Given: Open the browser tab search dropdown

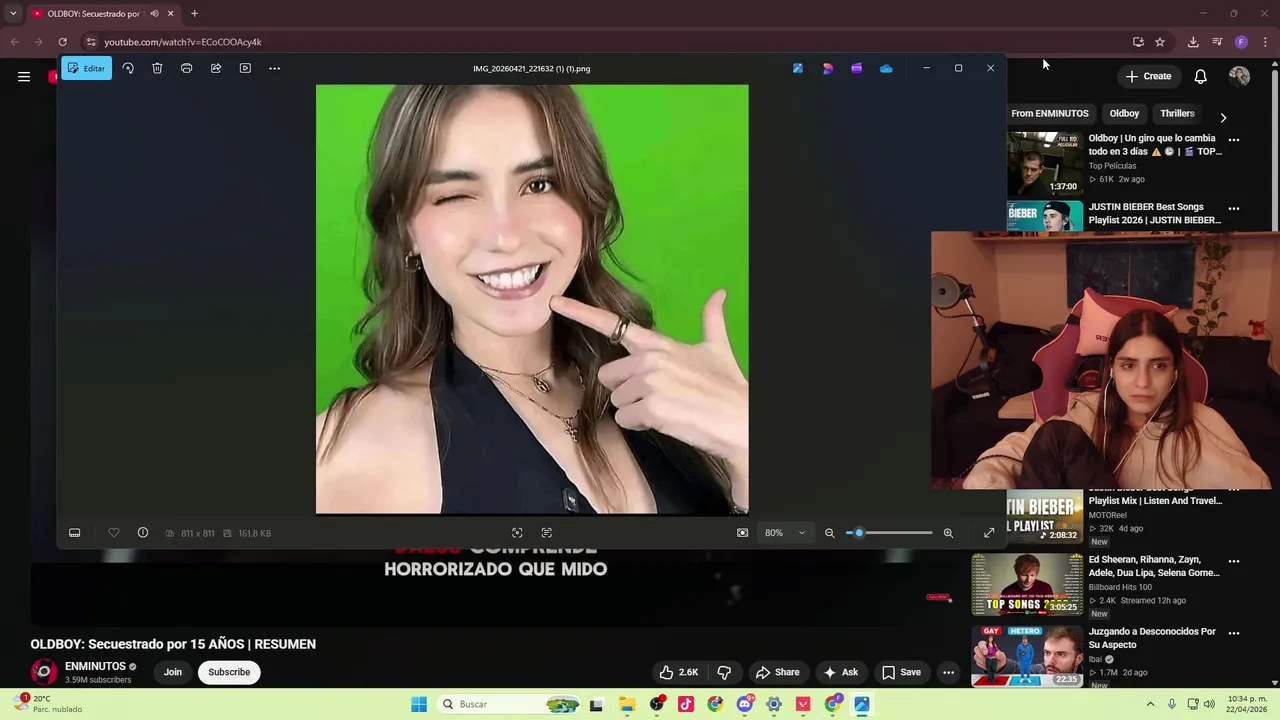Looking at the screenshot, I should 12,13.
